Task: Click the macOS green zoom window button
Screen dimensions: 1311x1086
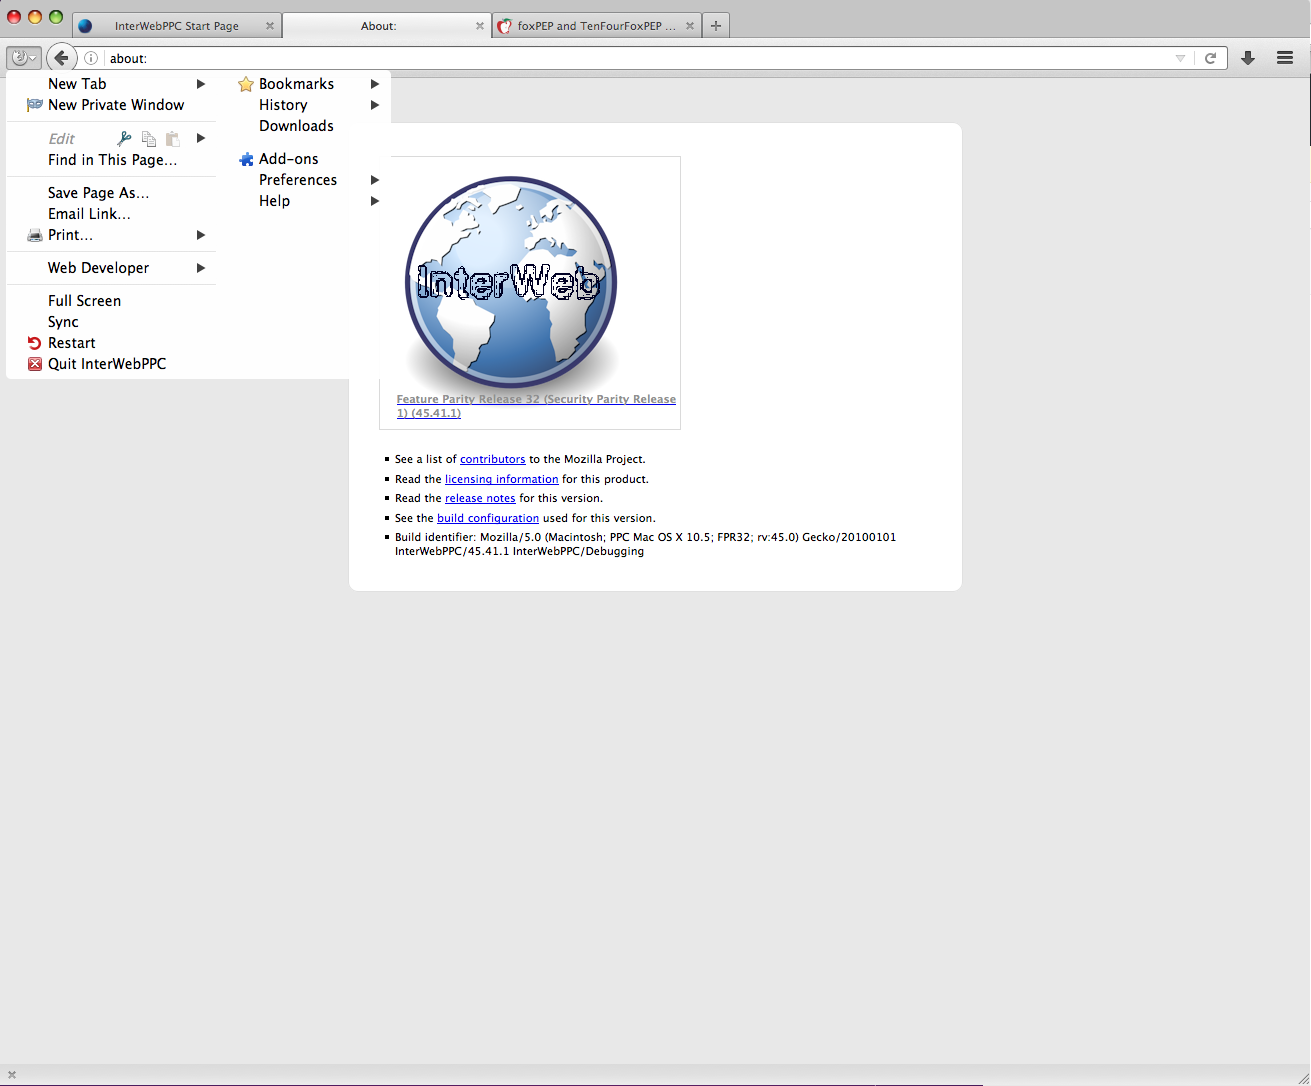Action: 56,17
